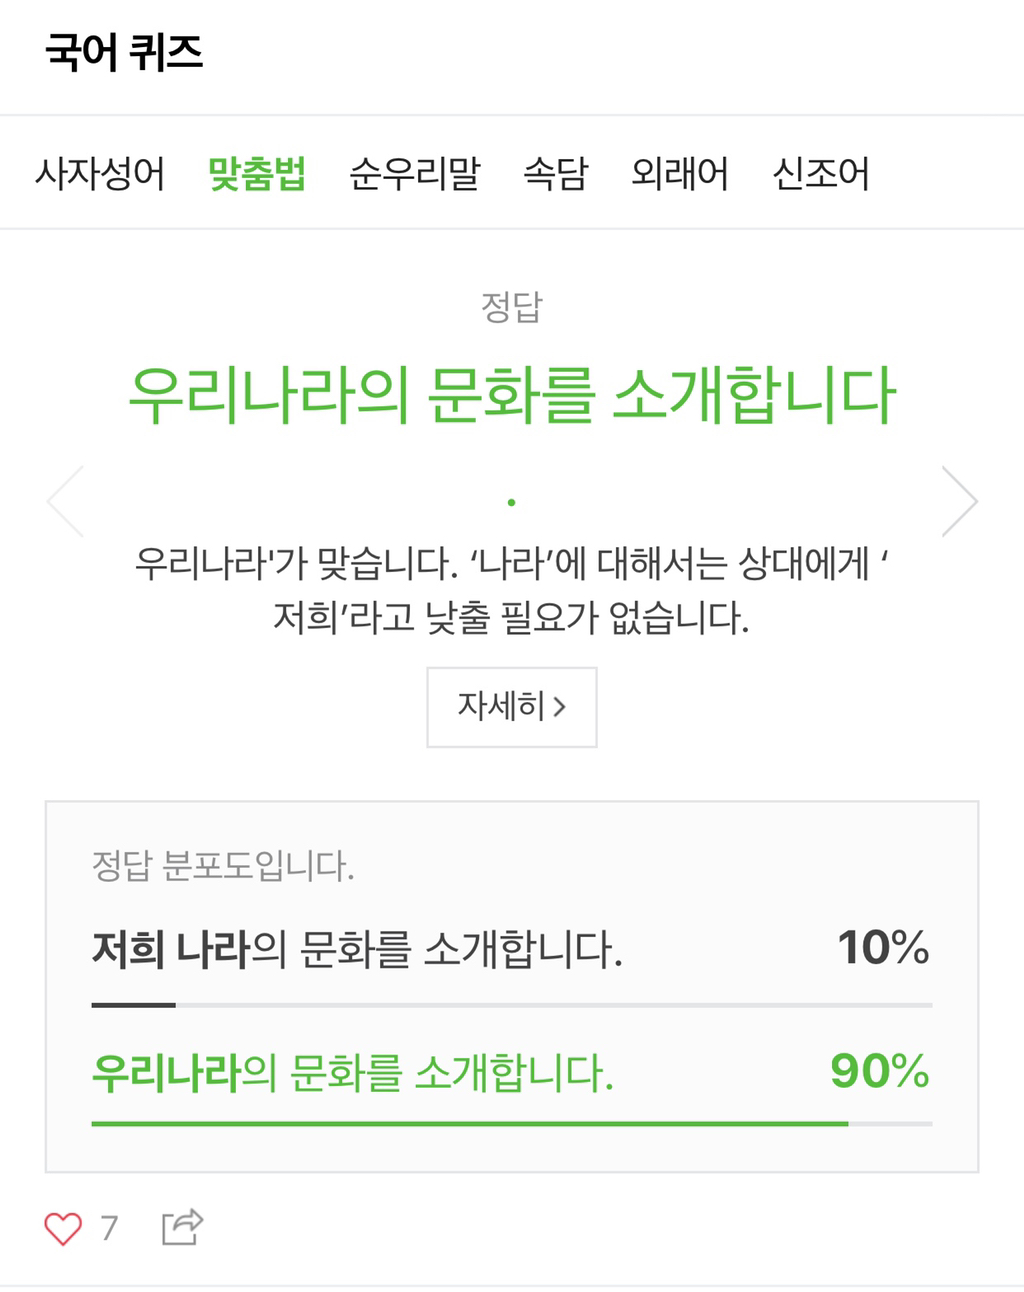Click the right arrow for the next question
This screenshot has height=1292, width=1024.
coord(961,500)
